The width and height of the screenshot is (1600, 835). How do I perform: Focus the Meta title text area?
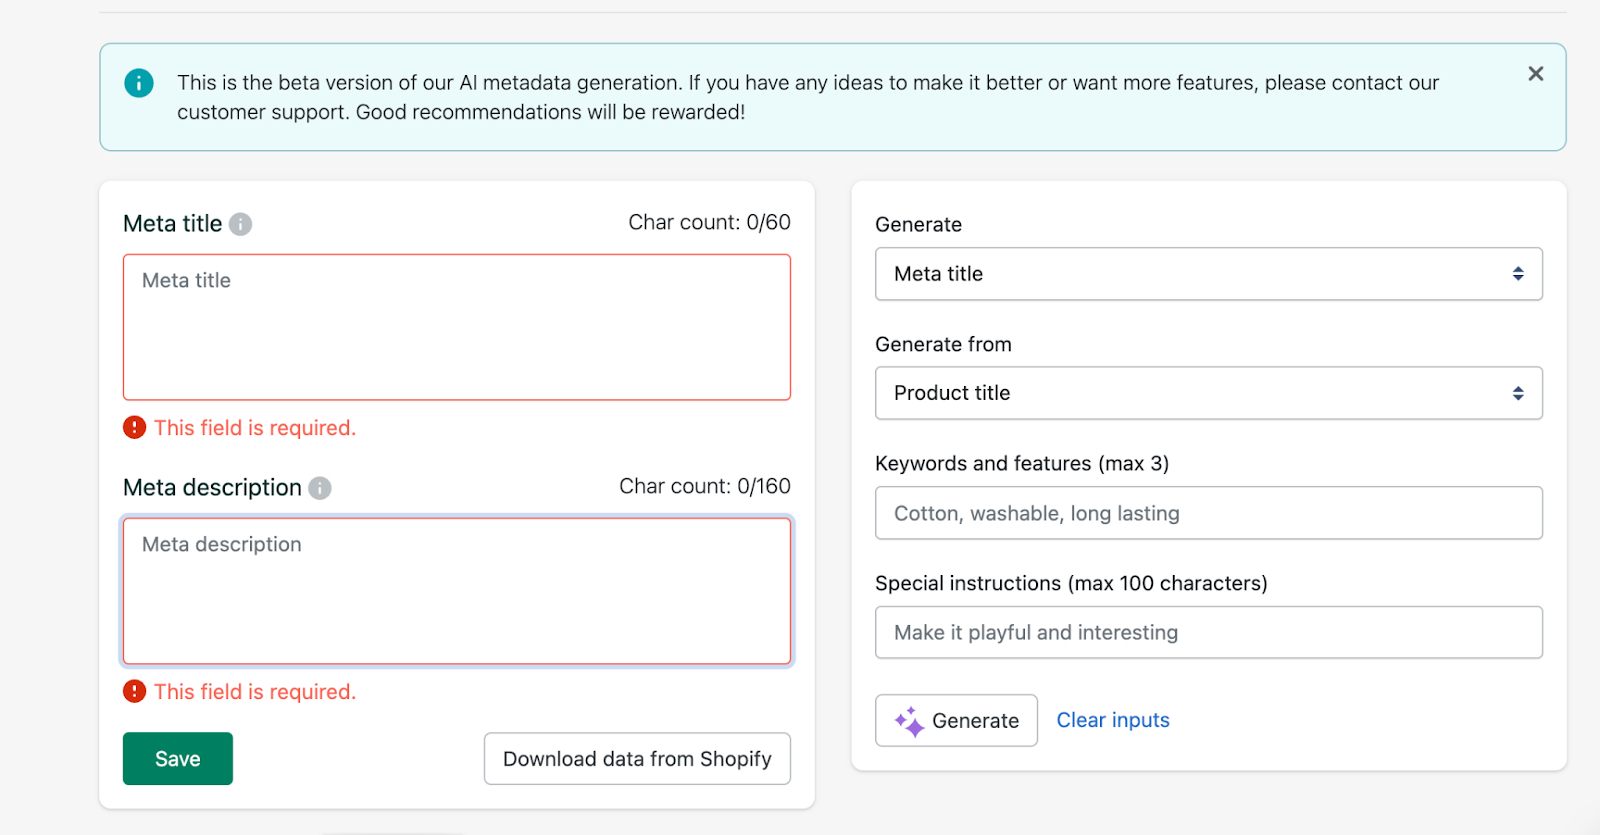[x=457, y=327]
